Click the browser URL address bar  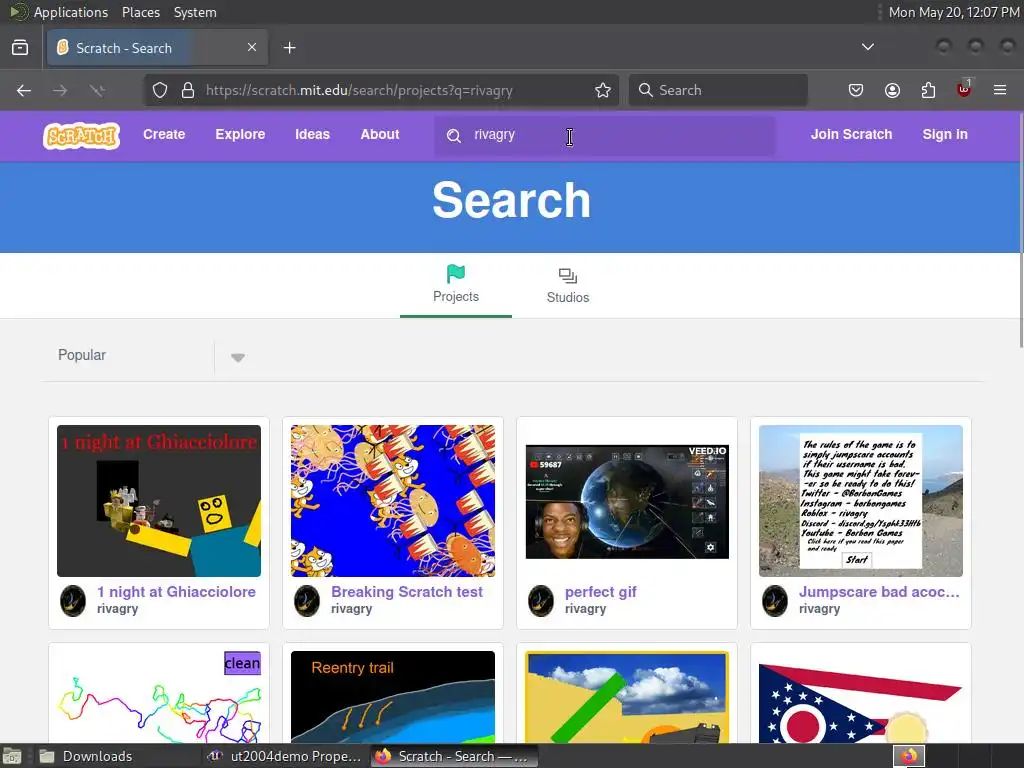tap(379, 90)
